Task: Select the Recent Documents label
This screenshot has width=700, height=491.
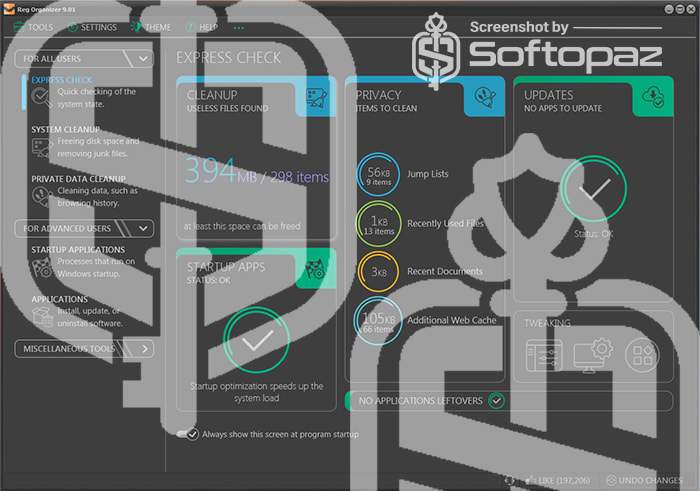Action: (x=445, y=271)
